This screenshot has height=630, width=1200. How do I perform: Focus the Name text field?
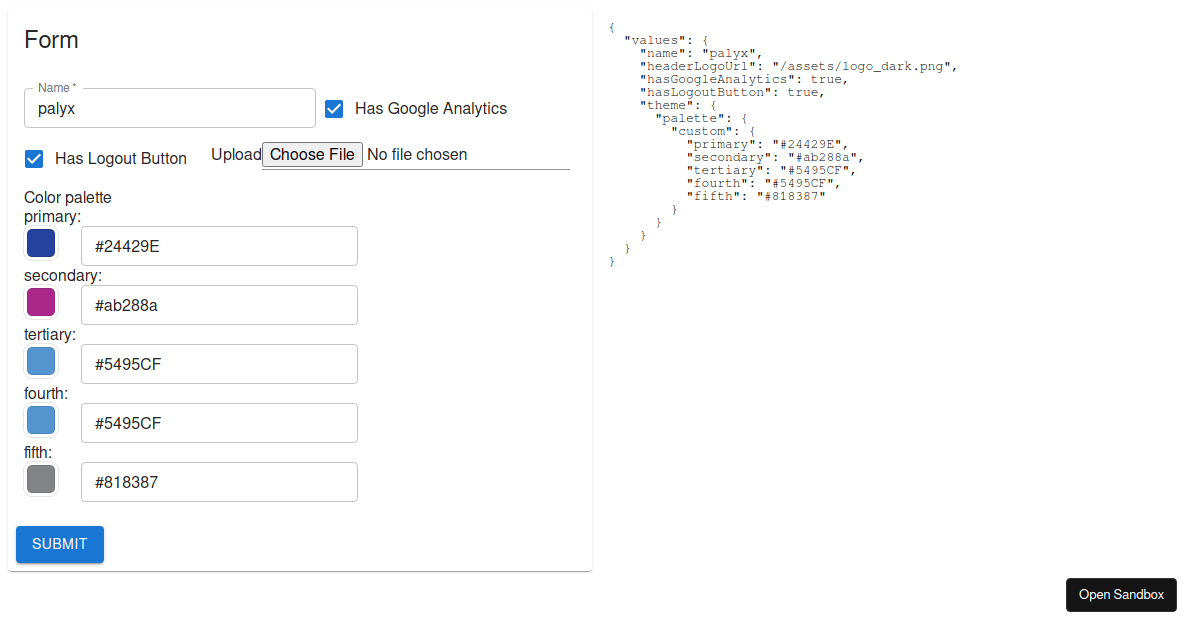click(170, 108)
